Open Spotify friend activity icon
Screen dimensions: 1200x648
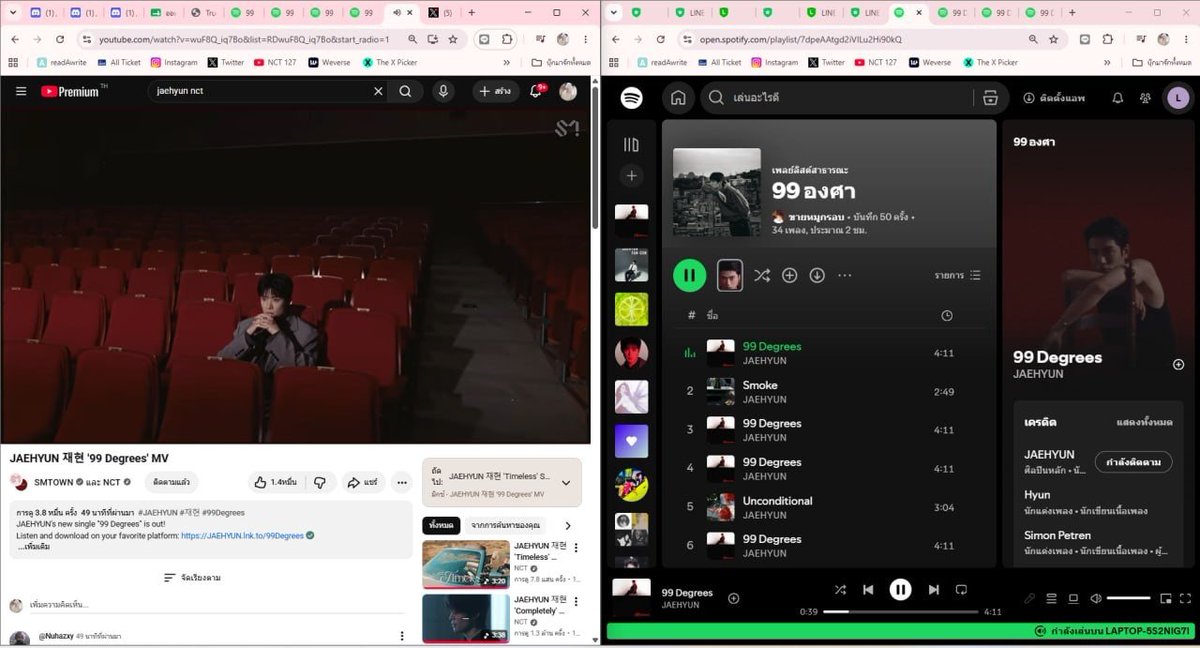coord(1145,98)
